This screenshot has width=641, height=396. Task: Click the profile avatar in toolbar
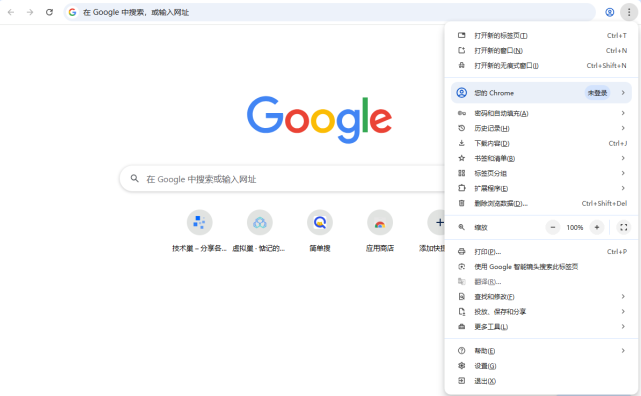[x=610, y=12]
